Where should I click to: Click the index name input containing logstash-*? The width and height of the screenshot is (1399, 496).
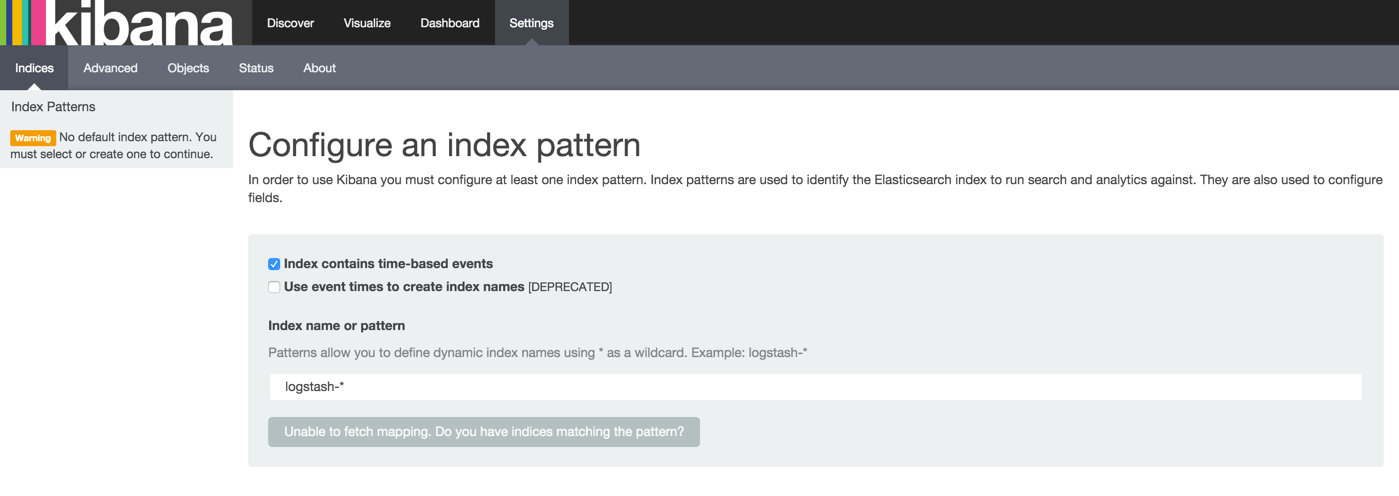pos(815,387)
